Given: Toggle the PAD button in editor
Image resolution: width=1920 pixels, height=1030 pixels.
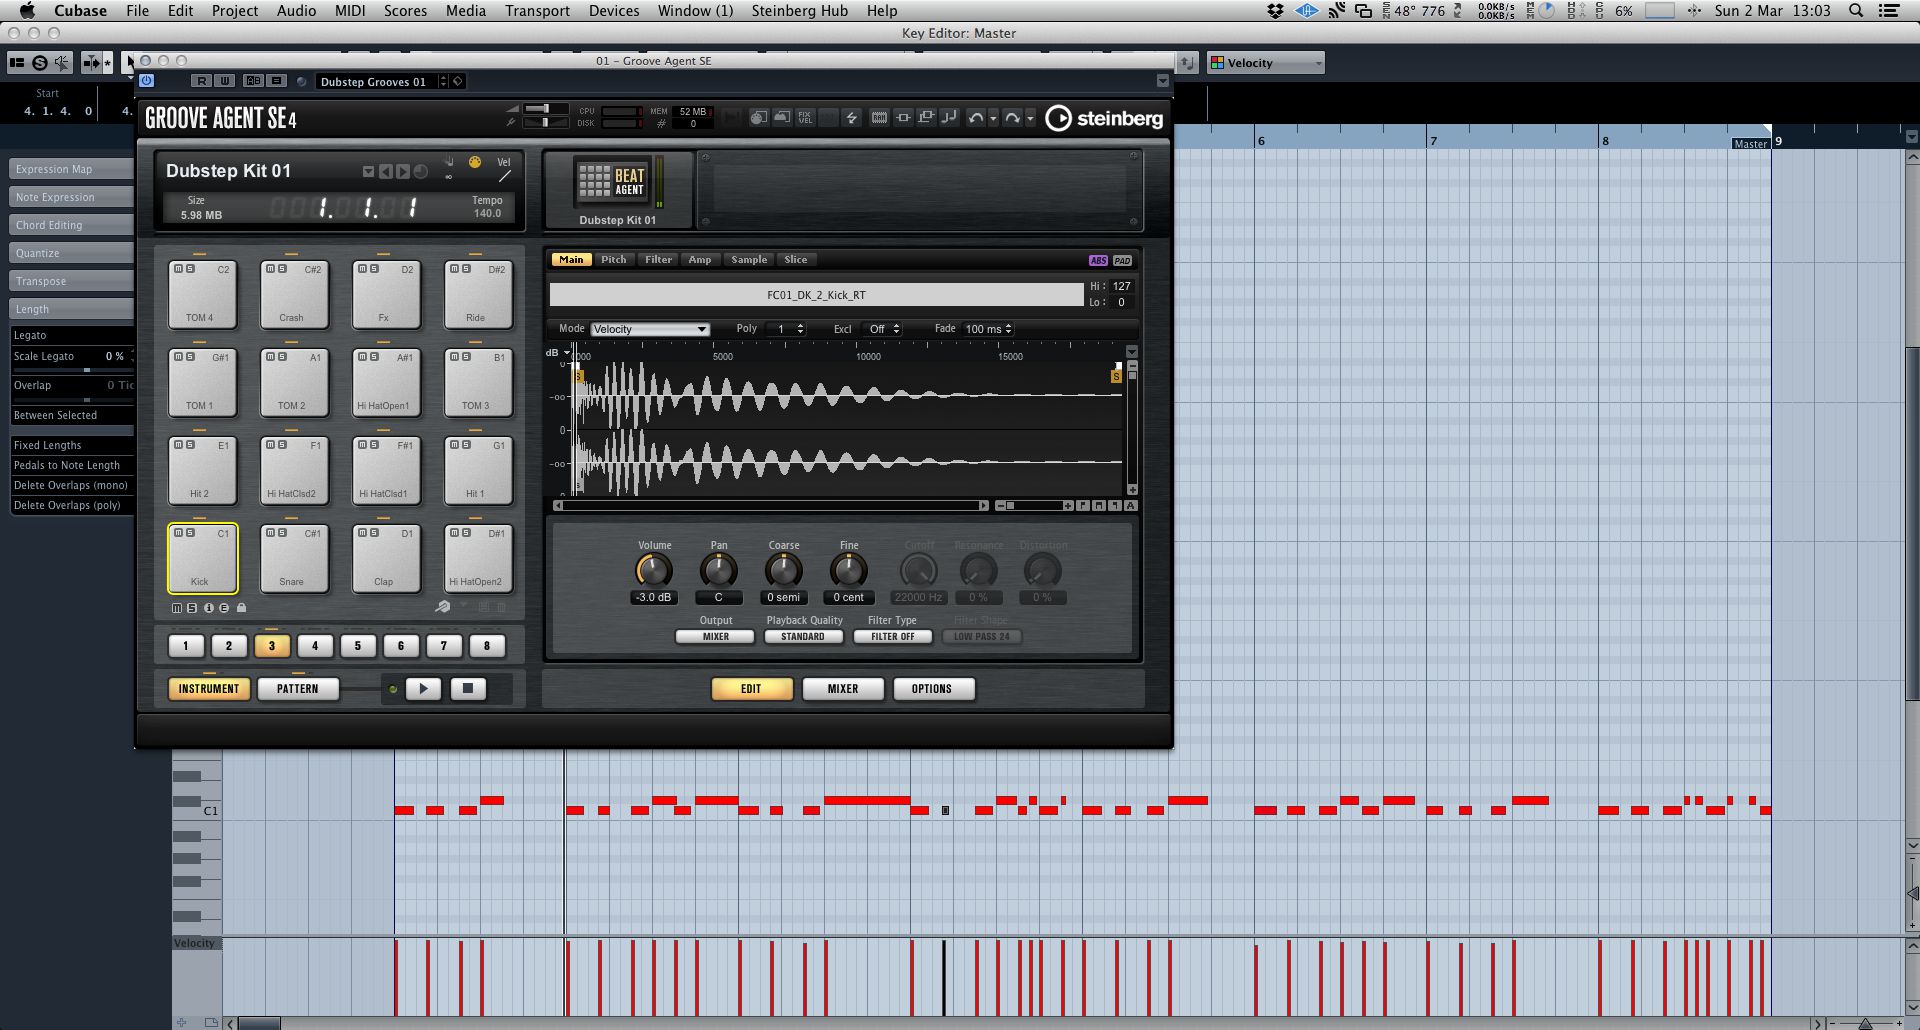Looking at the screenshot, I should pyautogui.click(x=1122, y=261).
